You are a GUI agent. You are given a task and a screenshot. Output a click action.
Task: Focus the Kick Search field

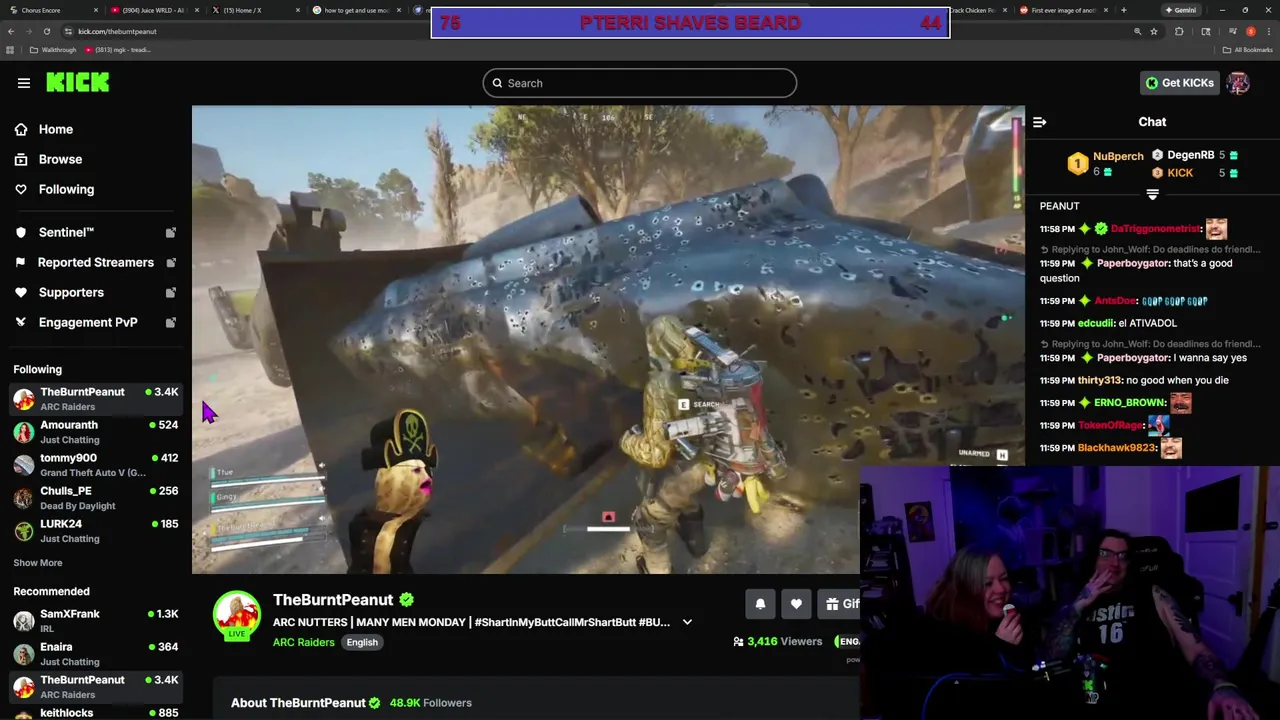click(640, 83)
